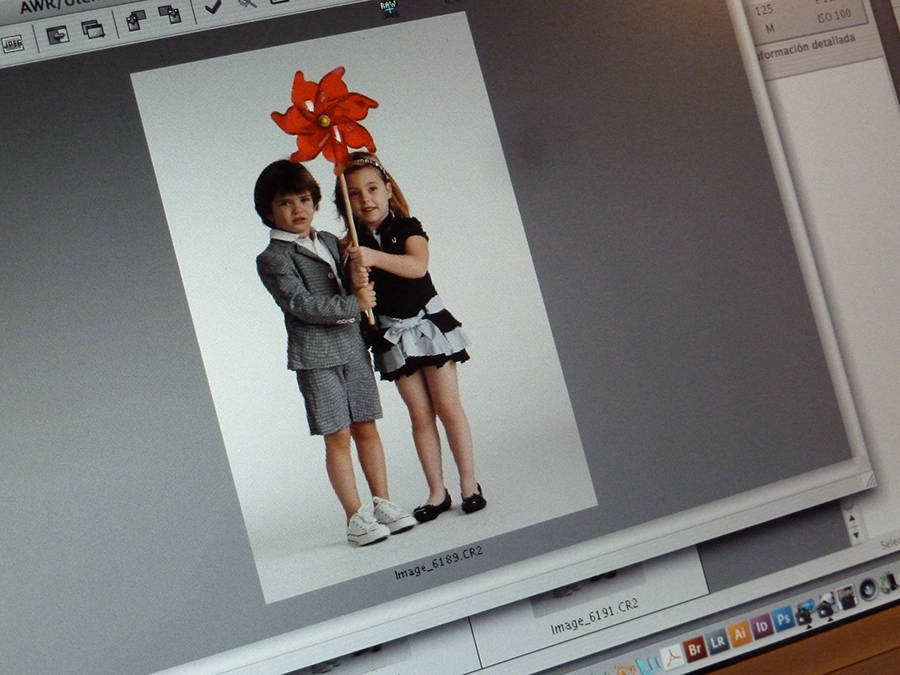The image size is (900, 675).
Task: Click the first camera icon in the dock
Action: [804, 612]
